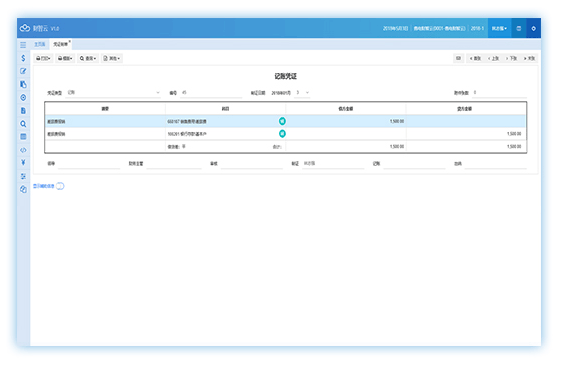Open the document 'other' dropdown in the toolbar

click(x=112, y=58)
